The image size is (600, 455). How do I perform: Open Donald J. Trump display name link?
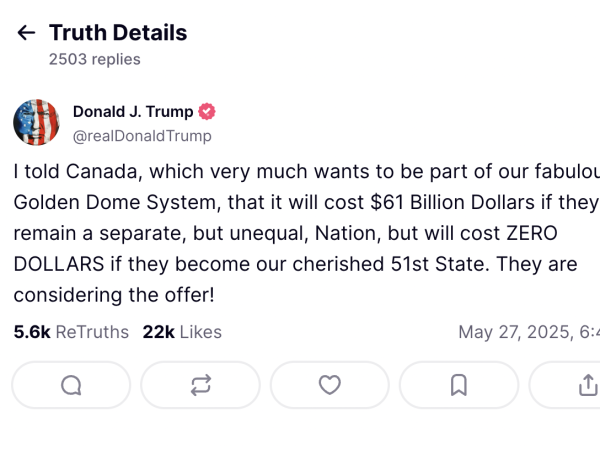coord(133,112)
